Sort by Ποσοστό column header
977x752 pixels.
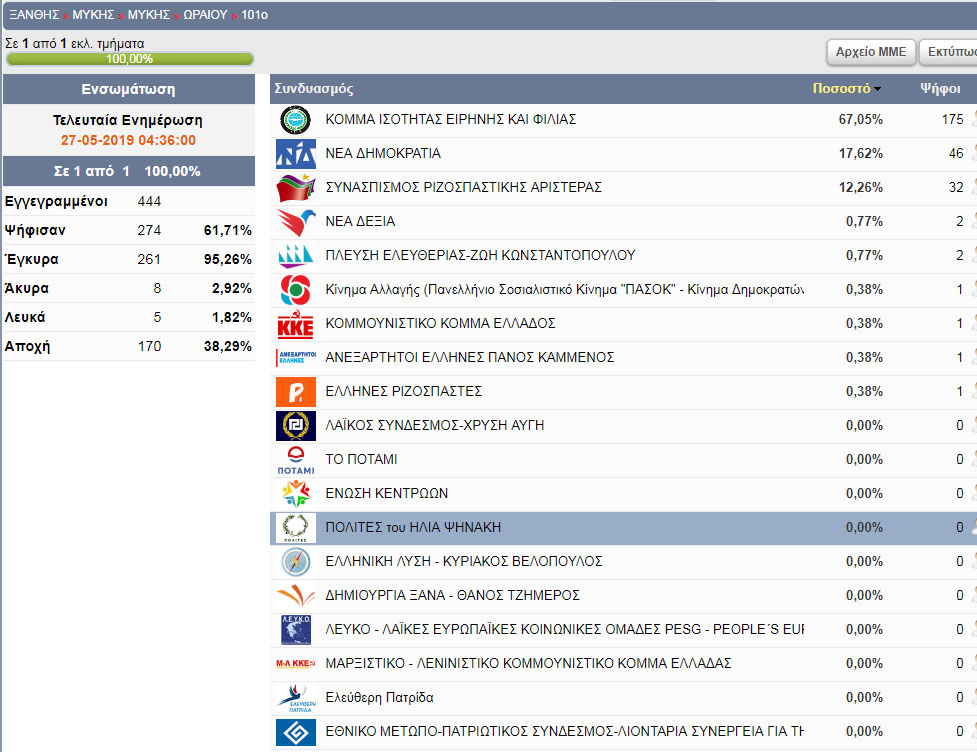pyautogui.click(x=846, y=88)
